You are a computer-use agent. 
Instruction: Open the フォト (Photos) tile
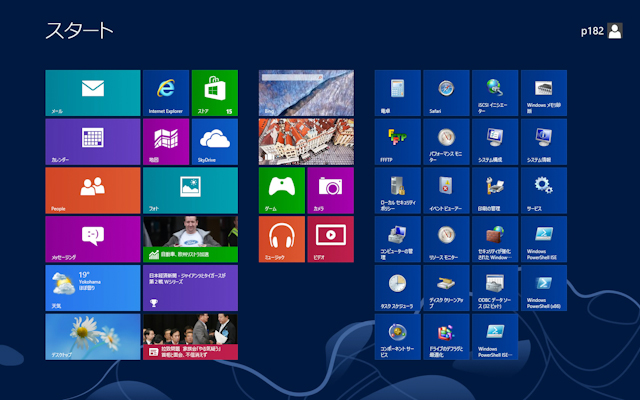tap(190, 191)
